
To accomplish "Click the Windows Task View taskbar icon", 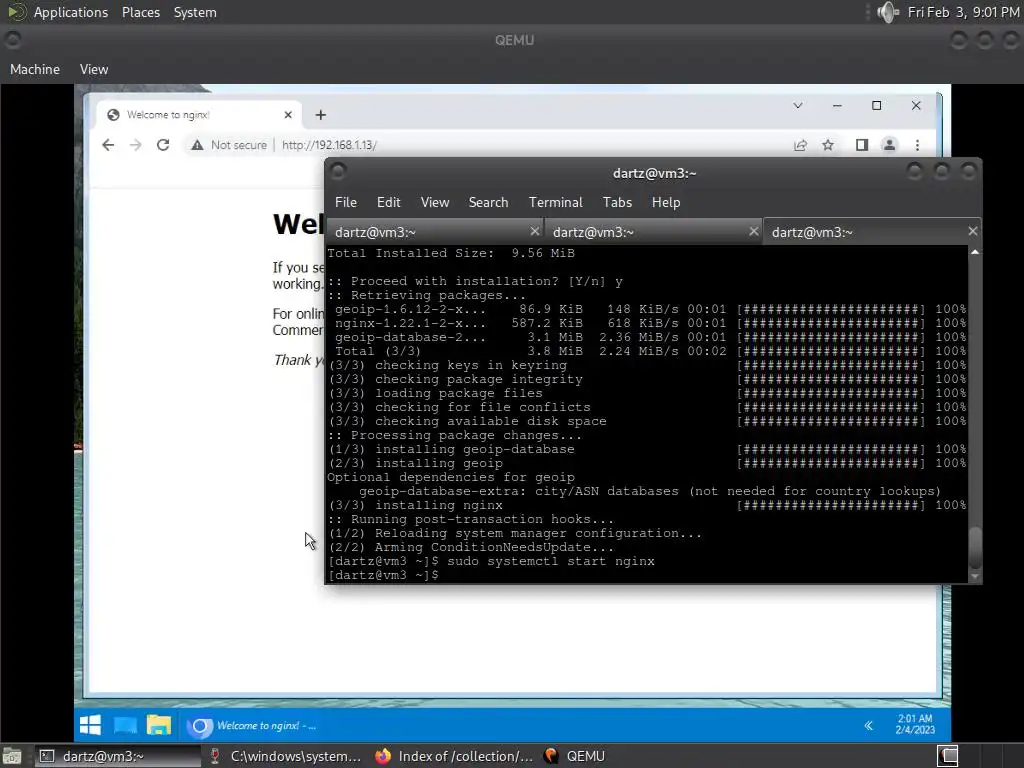I will 125,725.
